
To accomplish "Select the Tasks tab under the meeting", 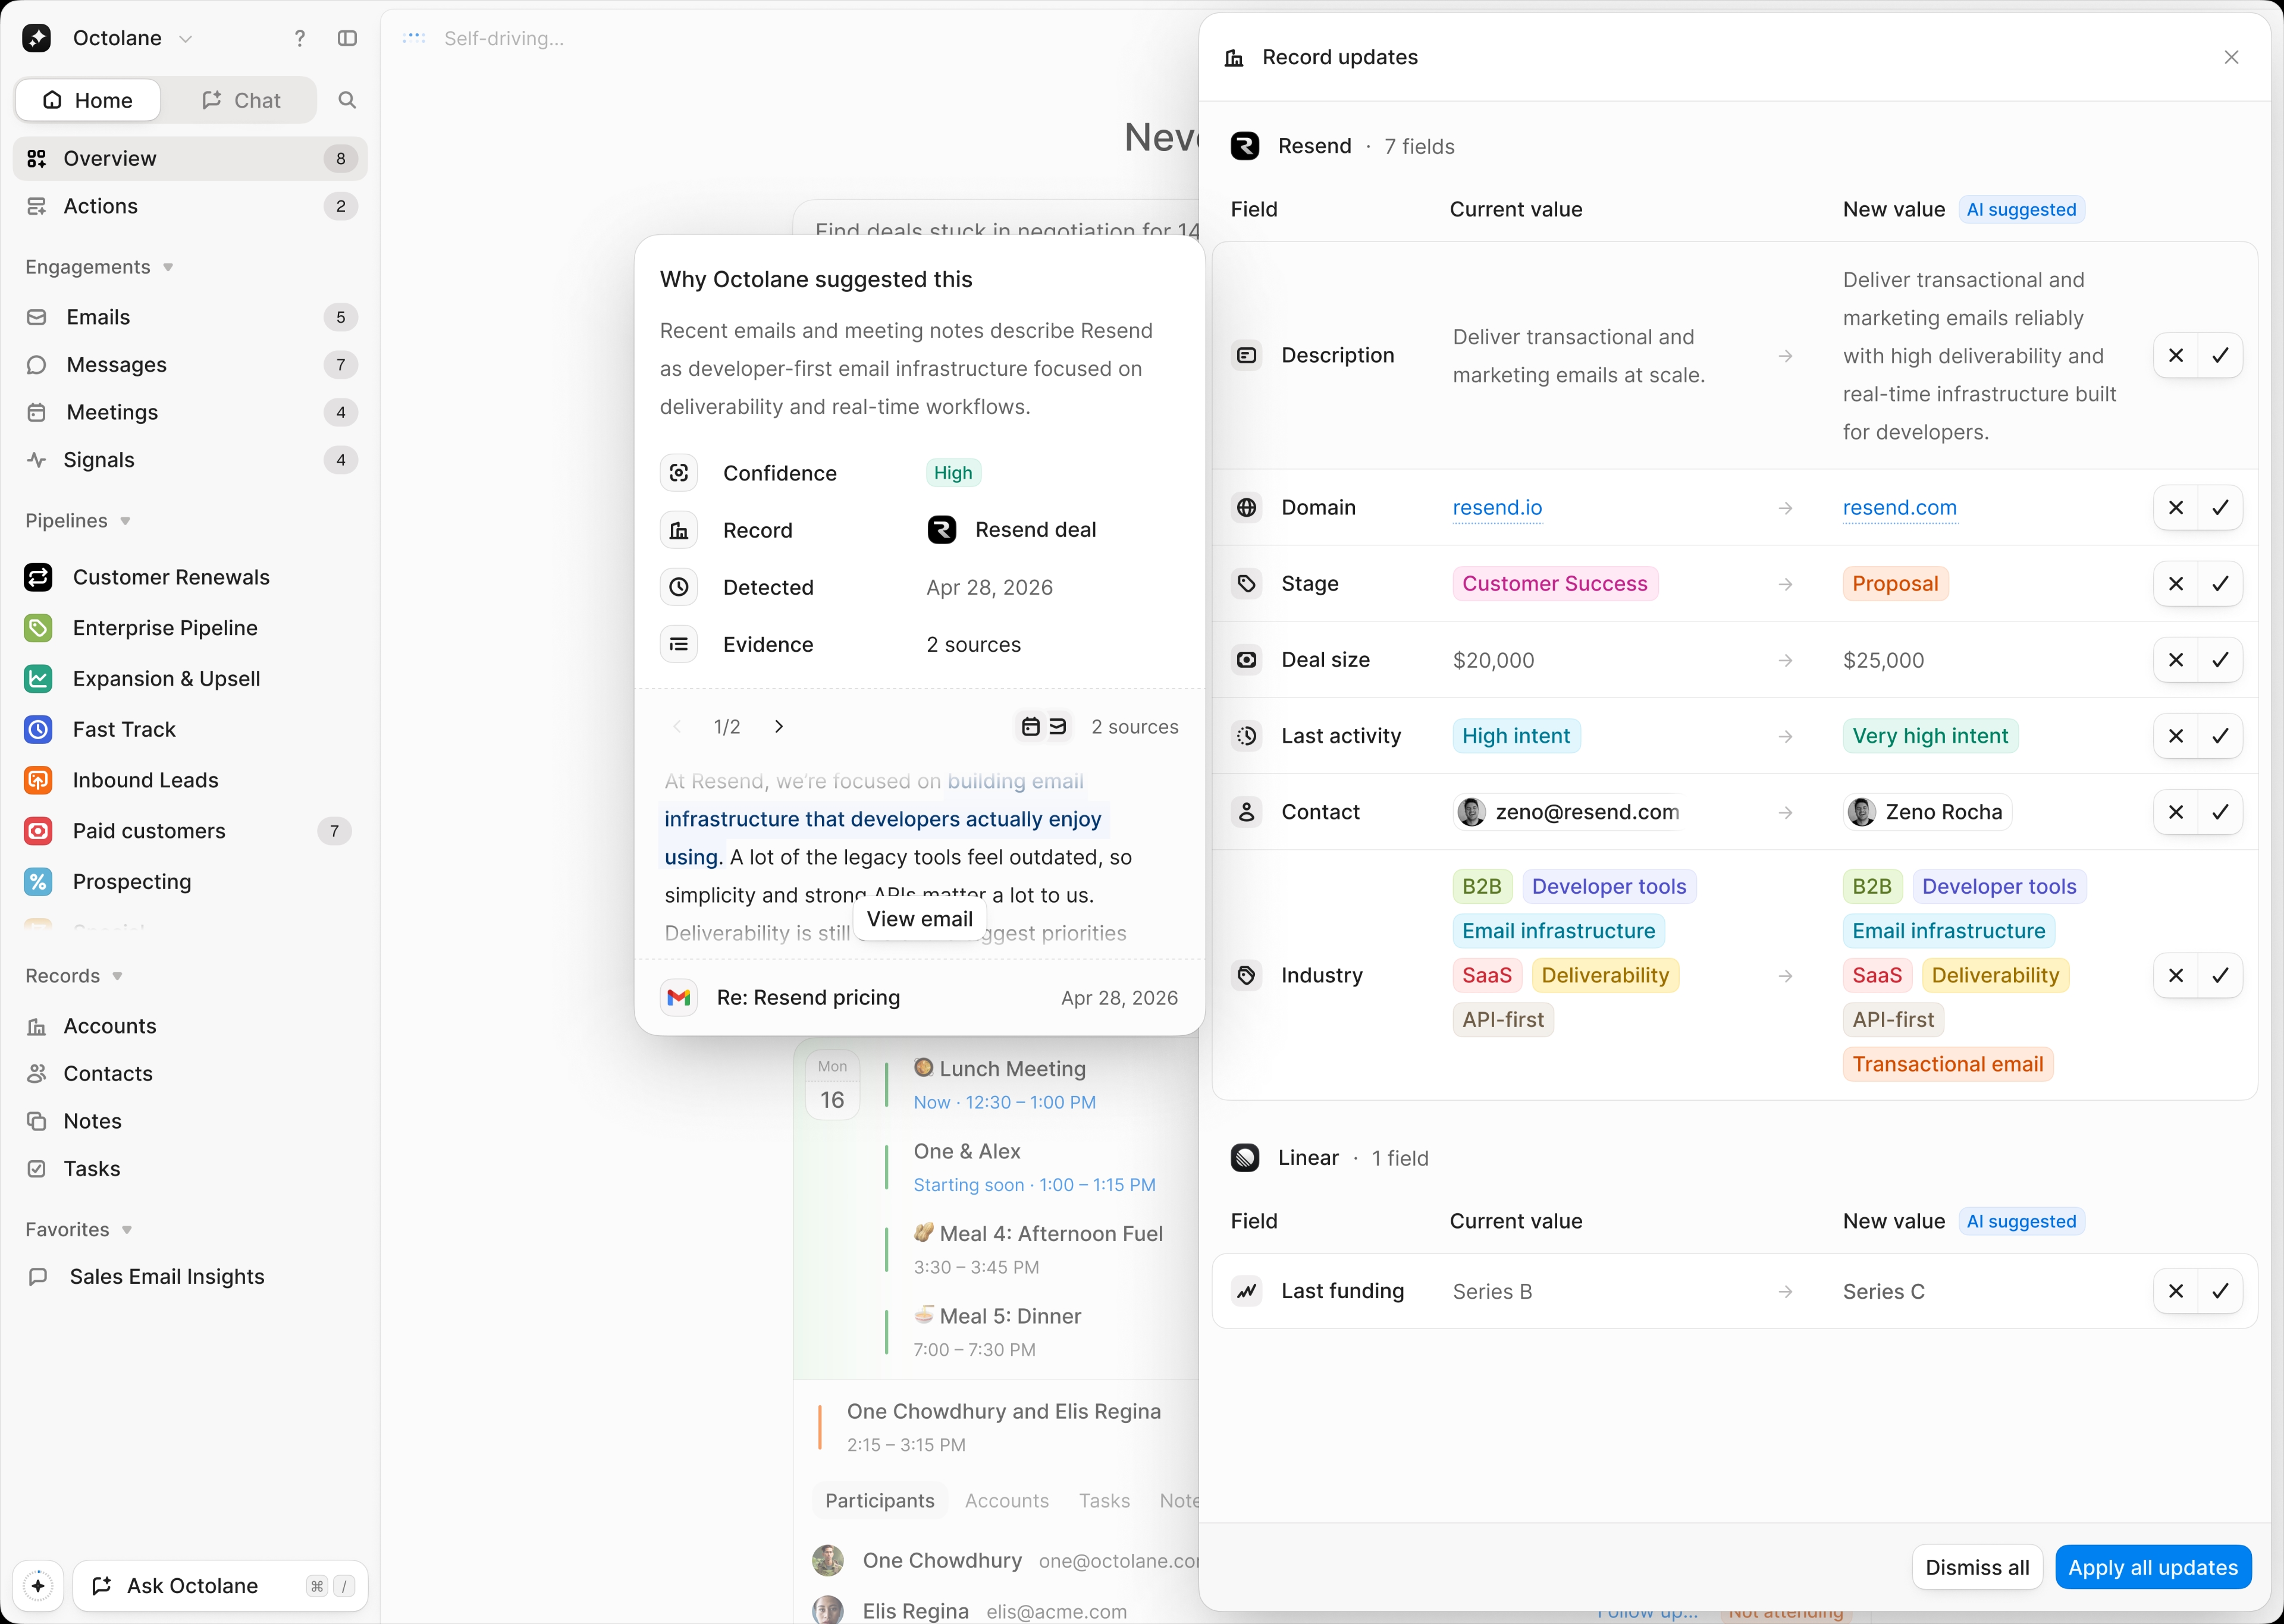I will point(1104,1501).
